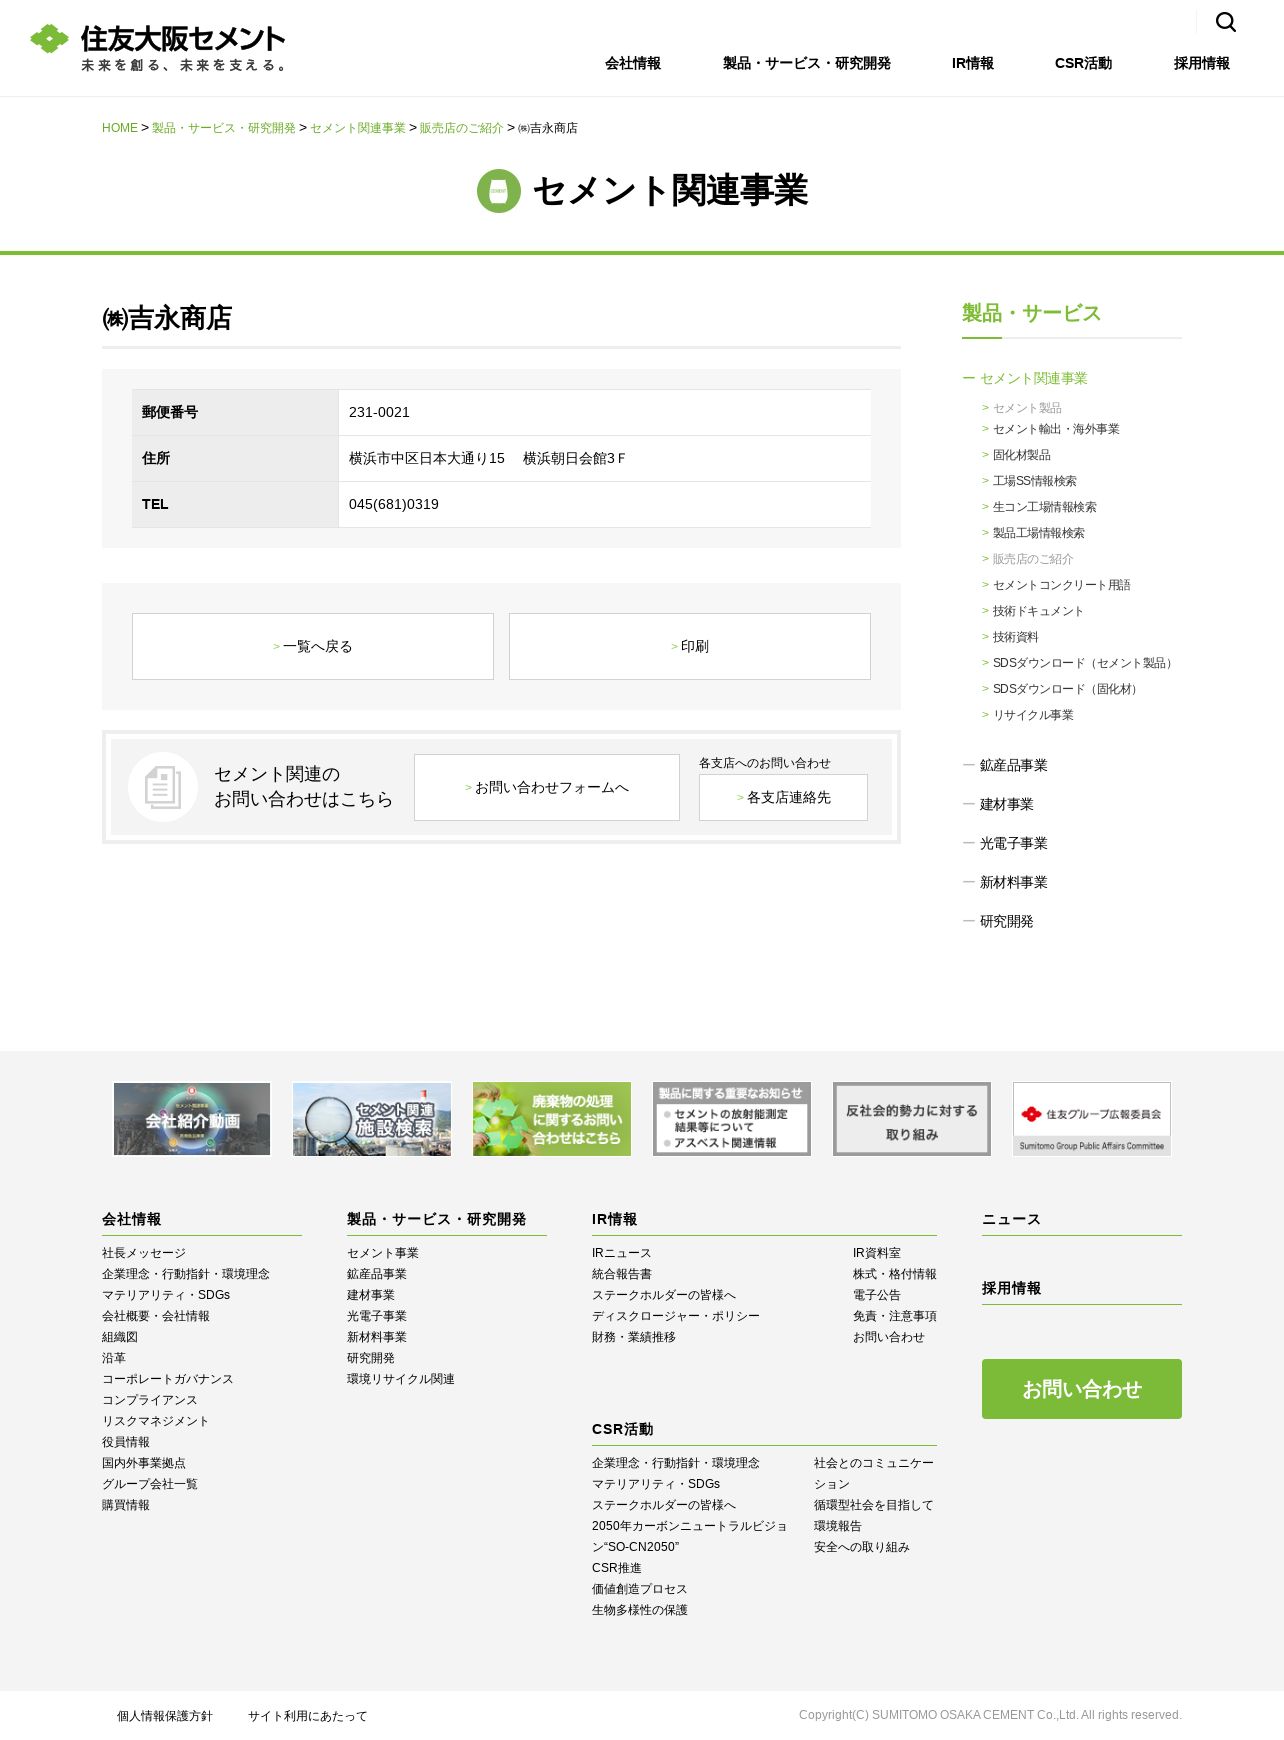The width and height of the screenshot is (1284, 1740).
Task: Click CSR推進 footer link
Action: point(617,1568)
